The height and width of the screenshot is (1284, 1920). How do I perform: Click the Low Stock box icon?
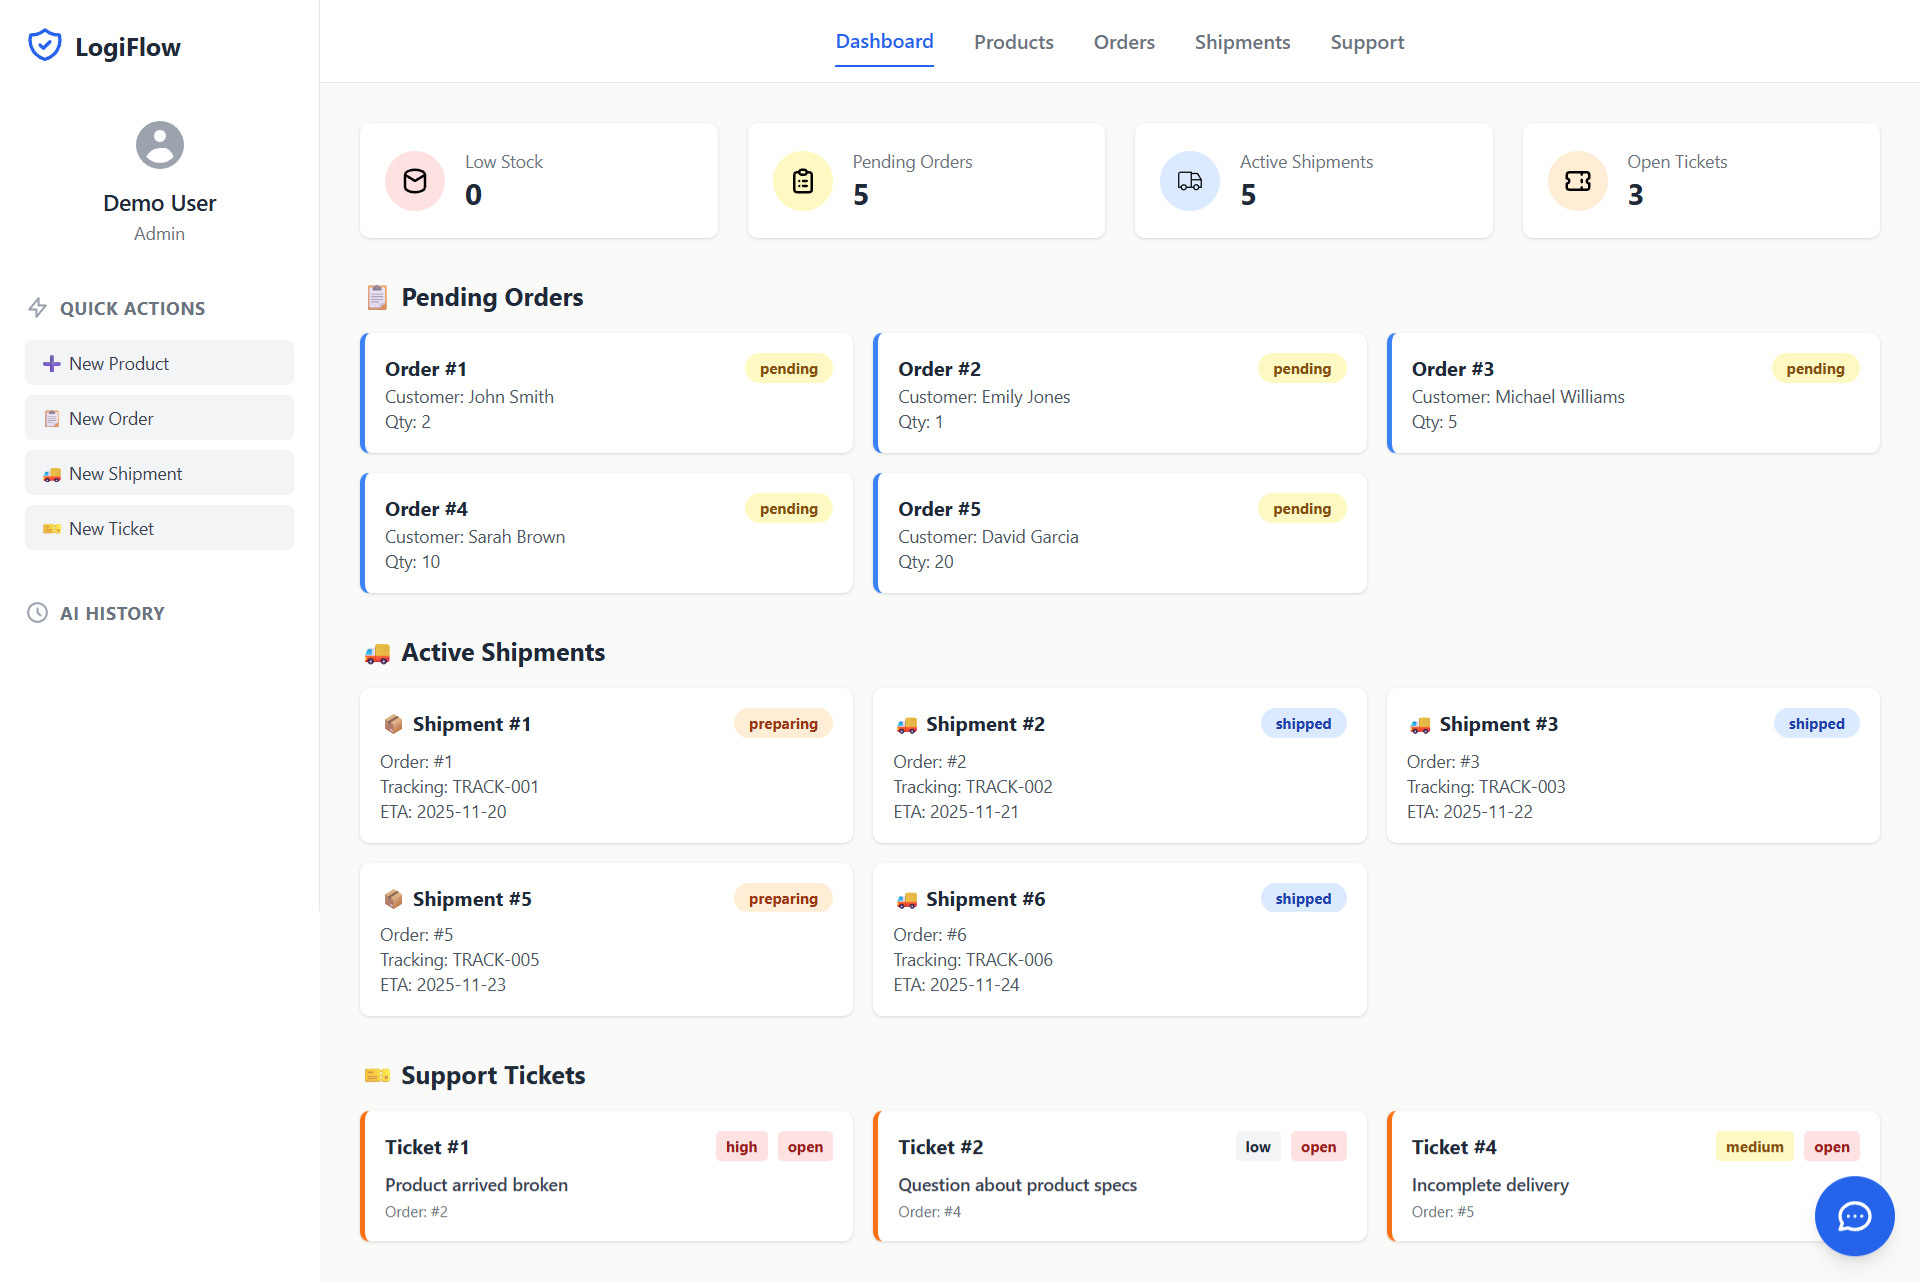[415, 181]
